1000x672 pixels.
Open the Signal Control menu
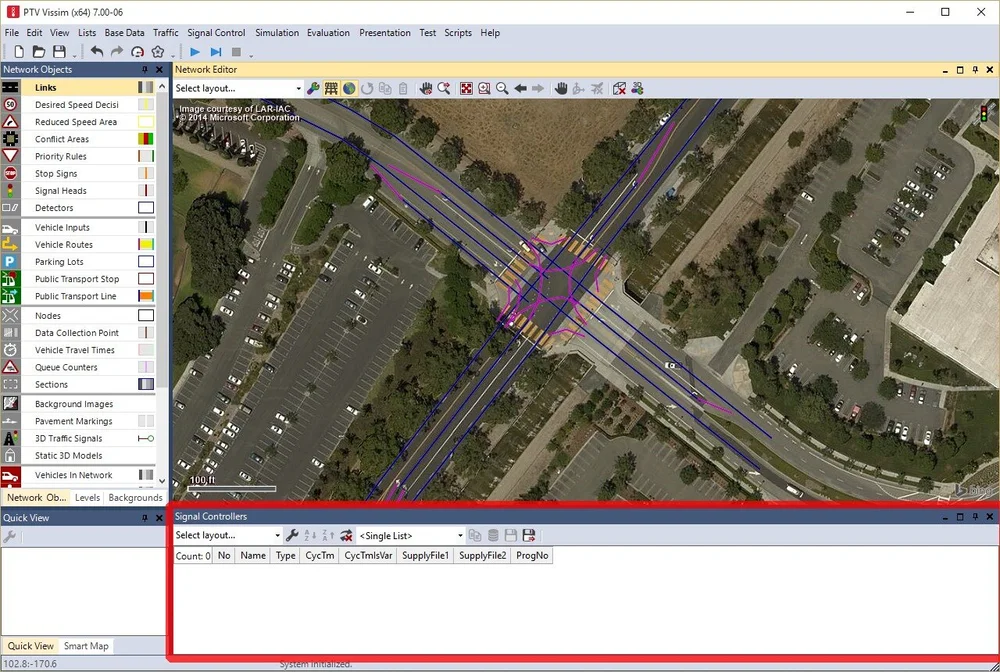(216, 32)
